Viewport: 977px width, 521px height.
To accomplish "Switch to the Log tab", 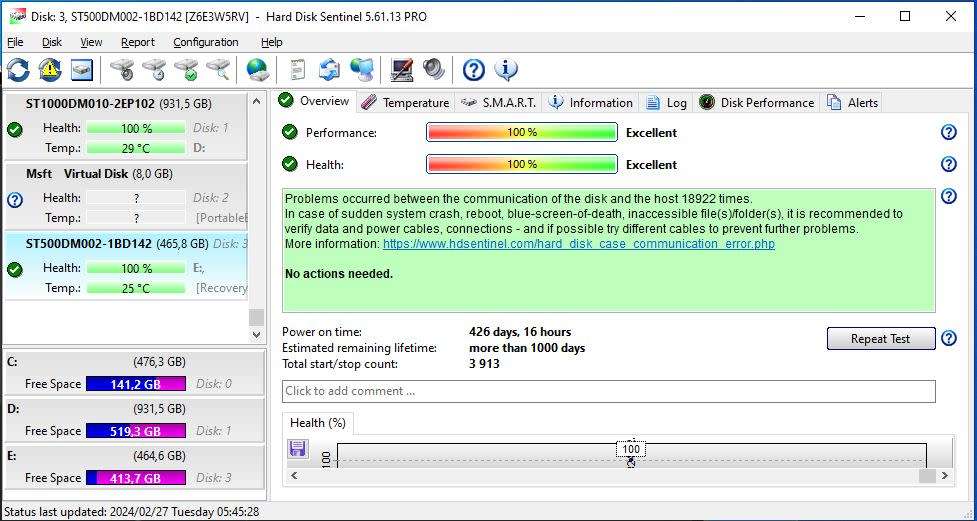I will pyautogui.click(x=666, y=103).
